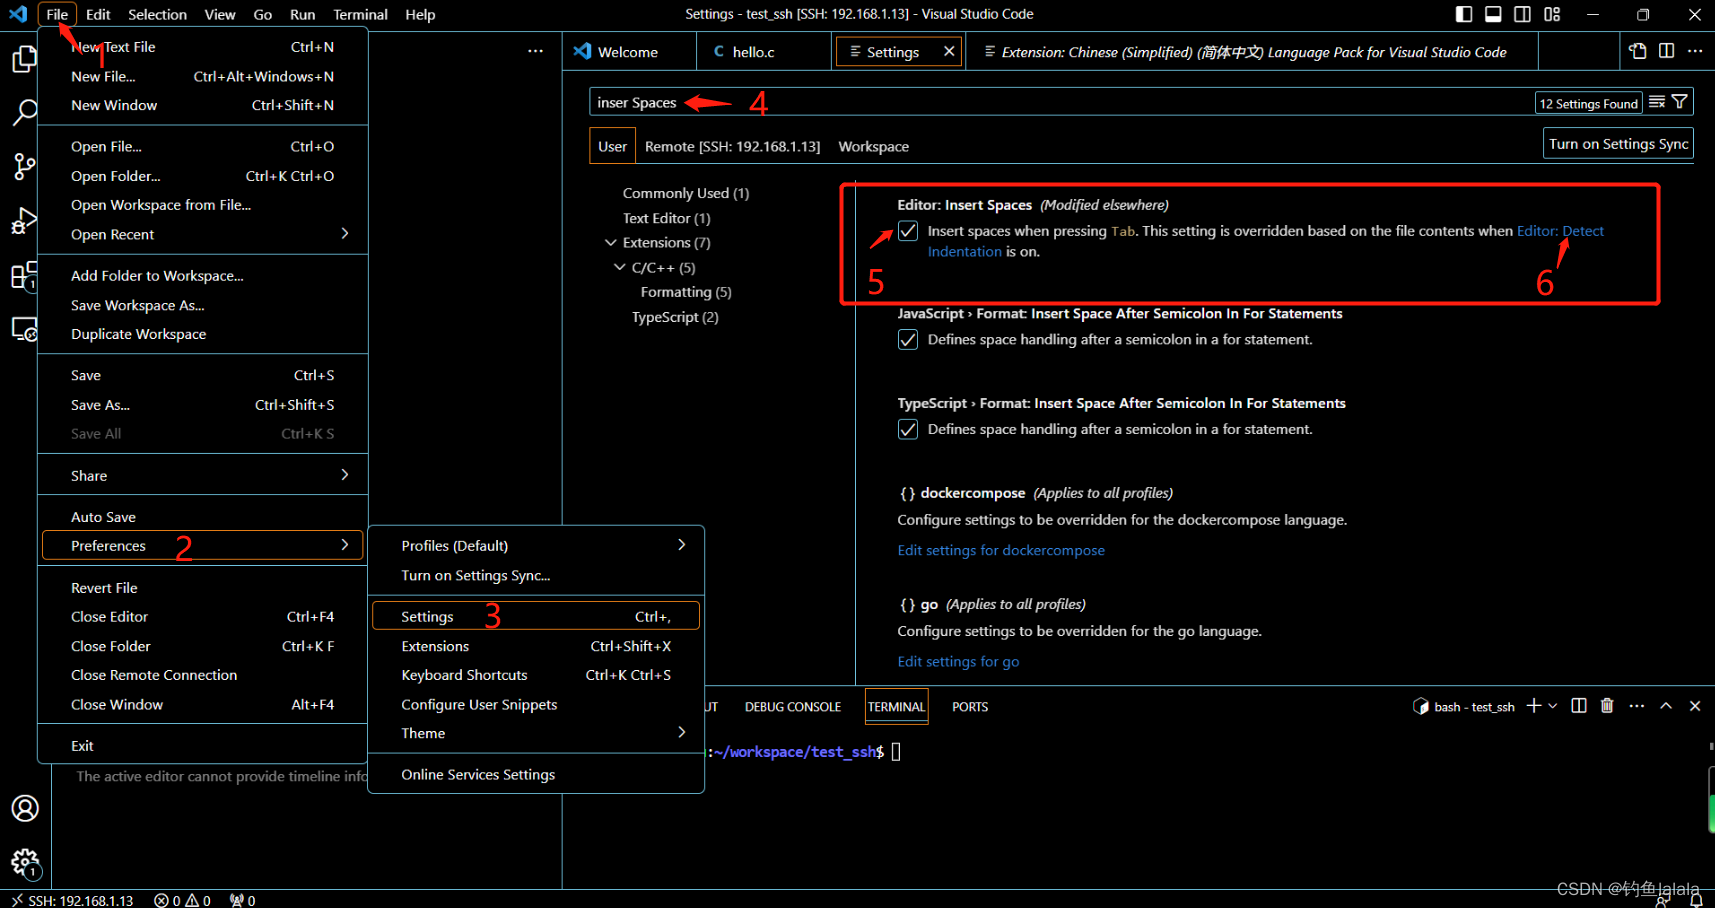
Task: Open the Accounts icon
Action: 25,808
